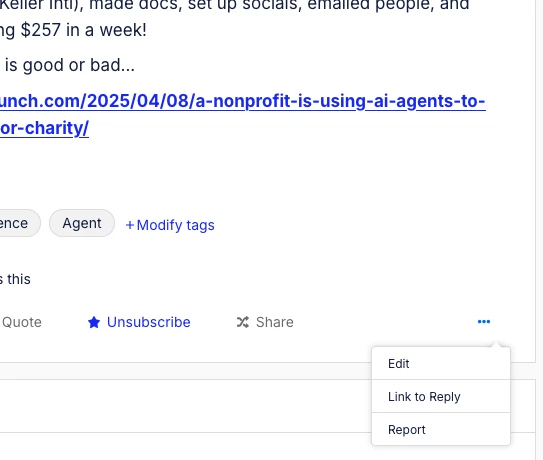The width and height of the screenshot is (543, 460).
Task: Click the '$257 in a week!' text
Action: (x=83, y=30)
